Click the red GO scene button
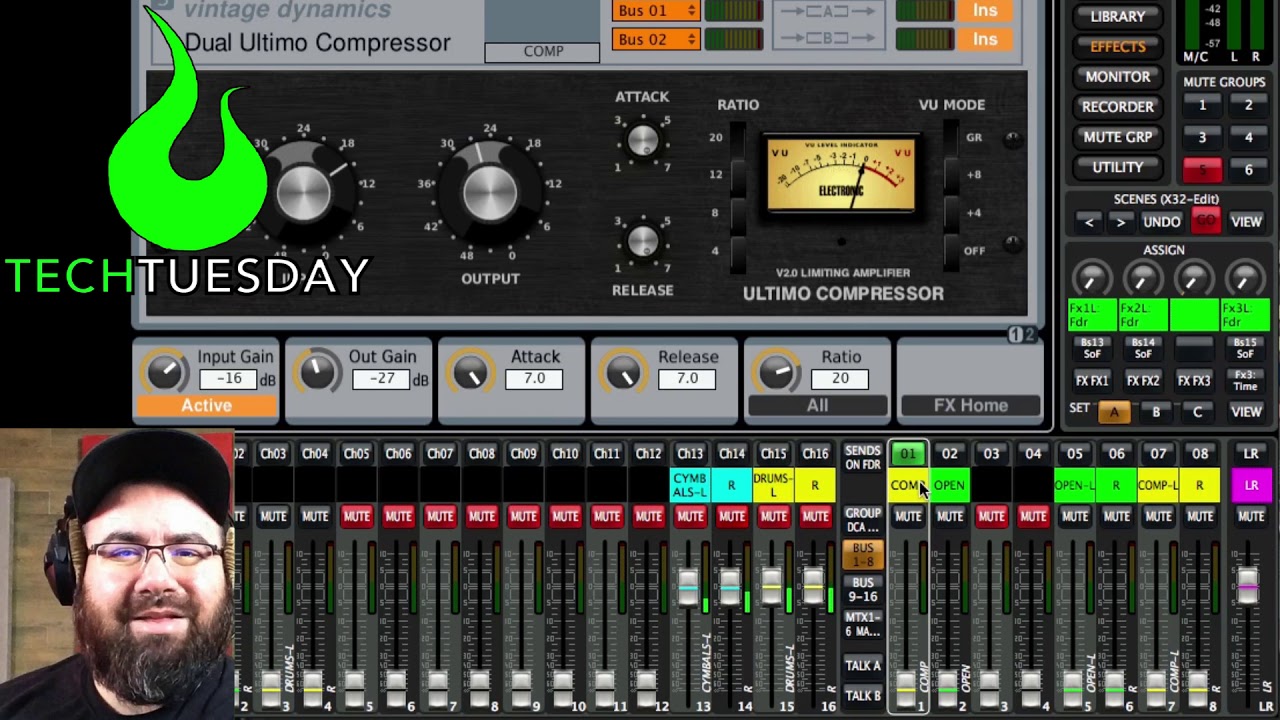 tap(1205, 222)
